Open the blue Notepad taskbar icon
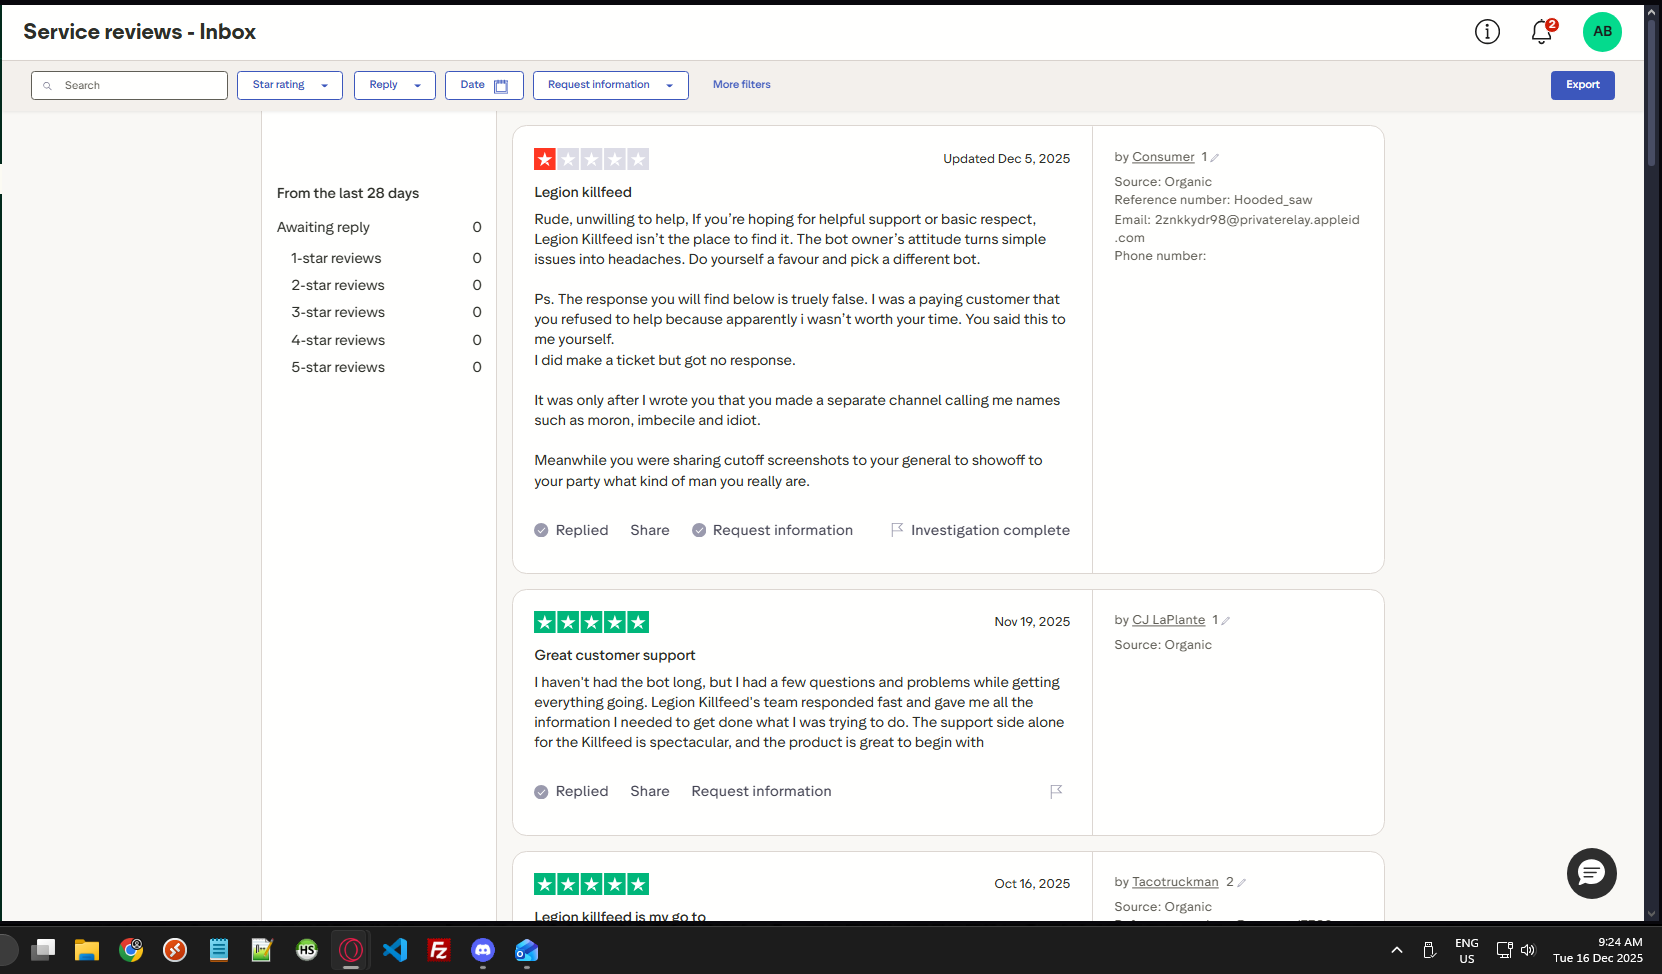 [219, 950]
